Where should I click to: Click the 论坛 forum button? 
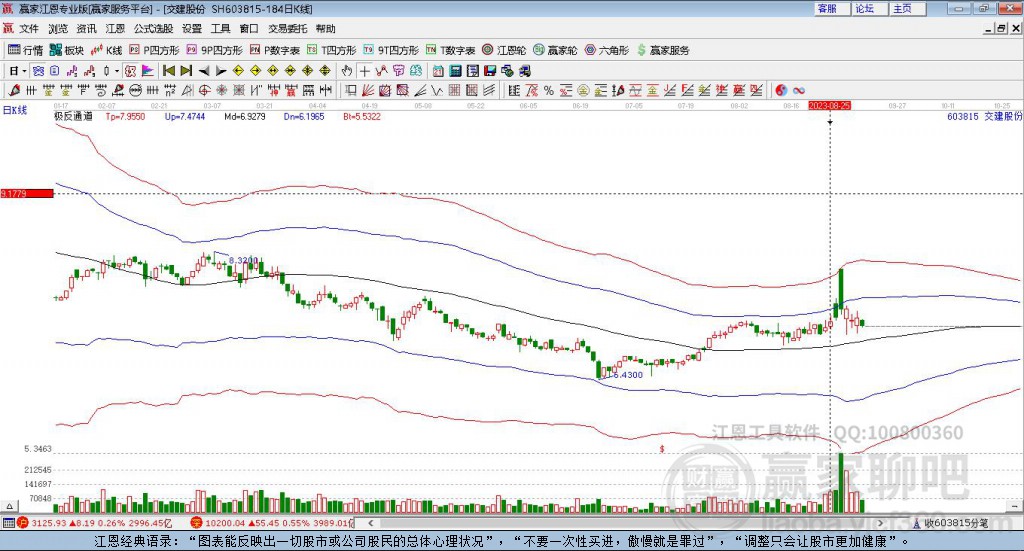[x=870, y=8]
